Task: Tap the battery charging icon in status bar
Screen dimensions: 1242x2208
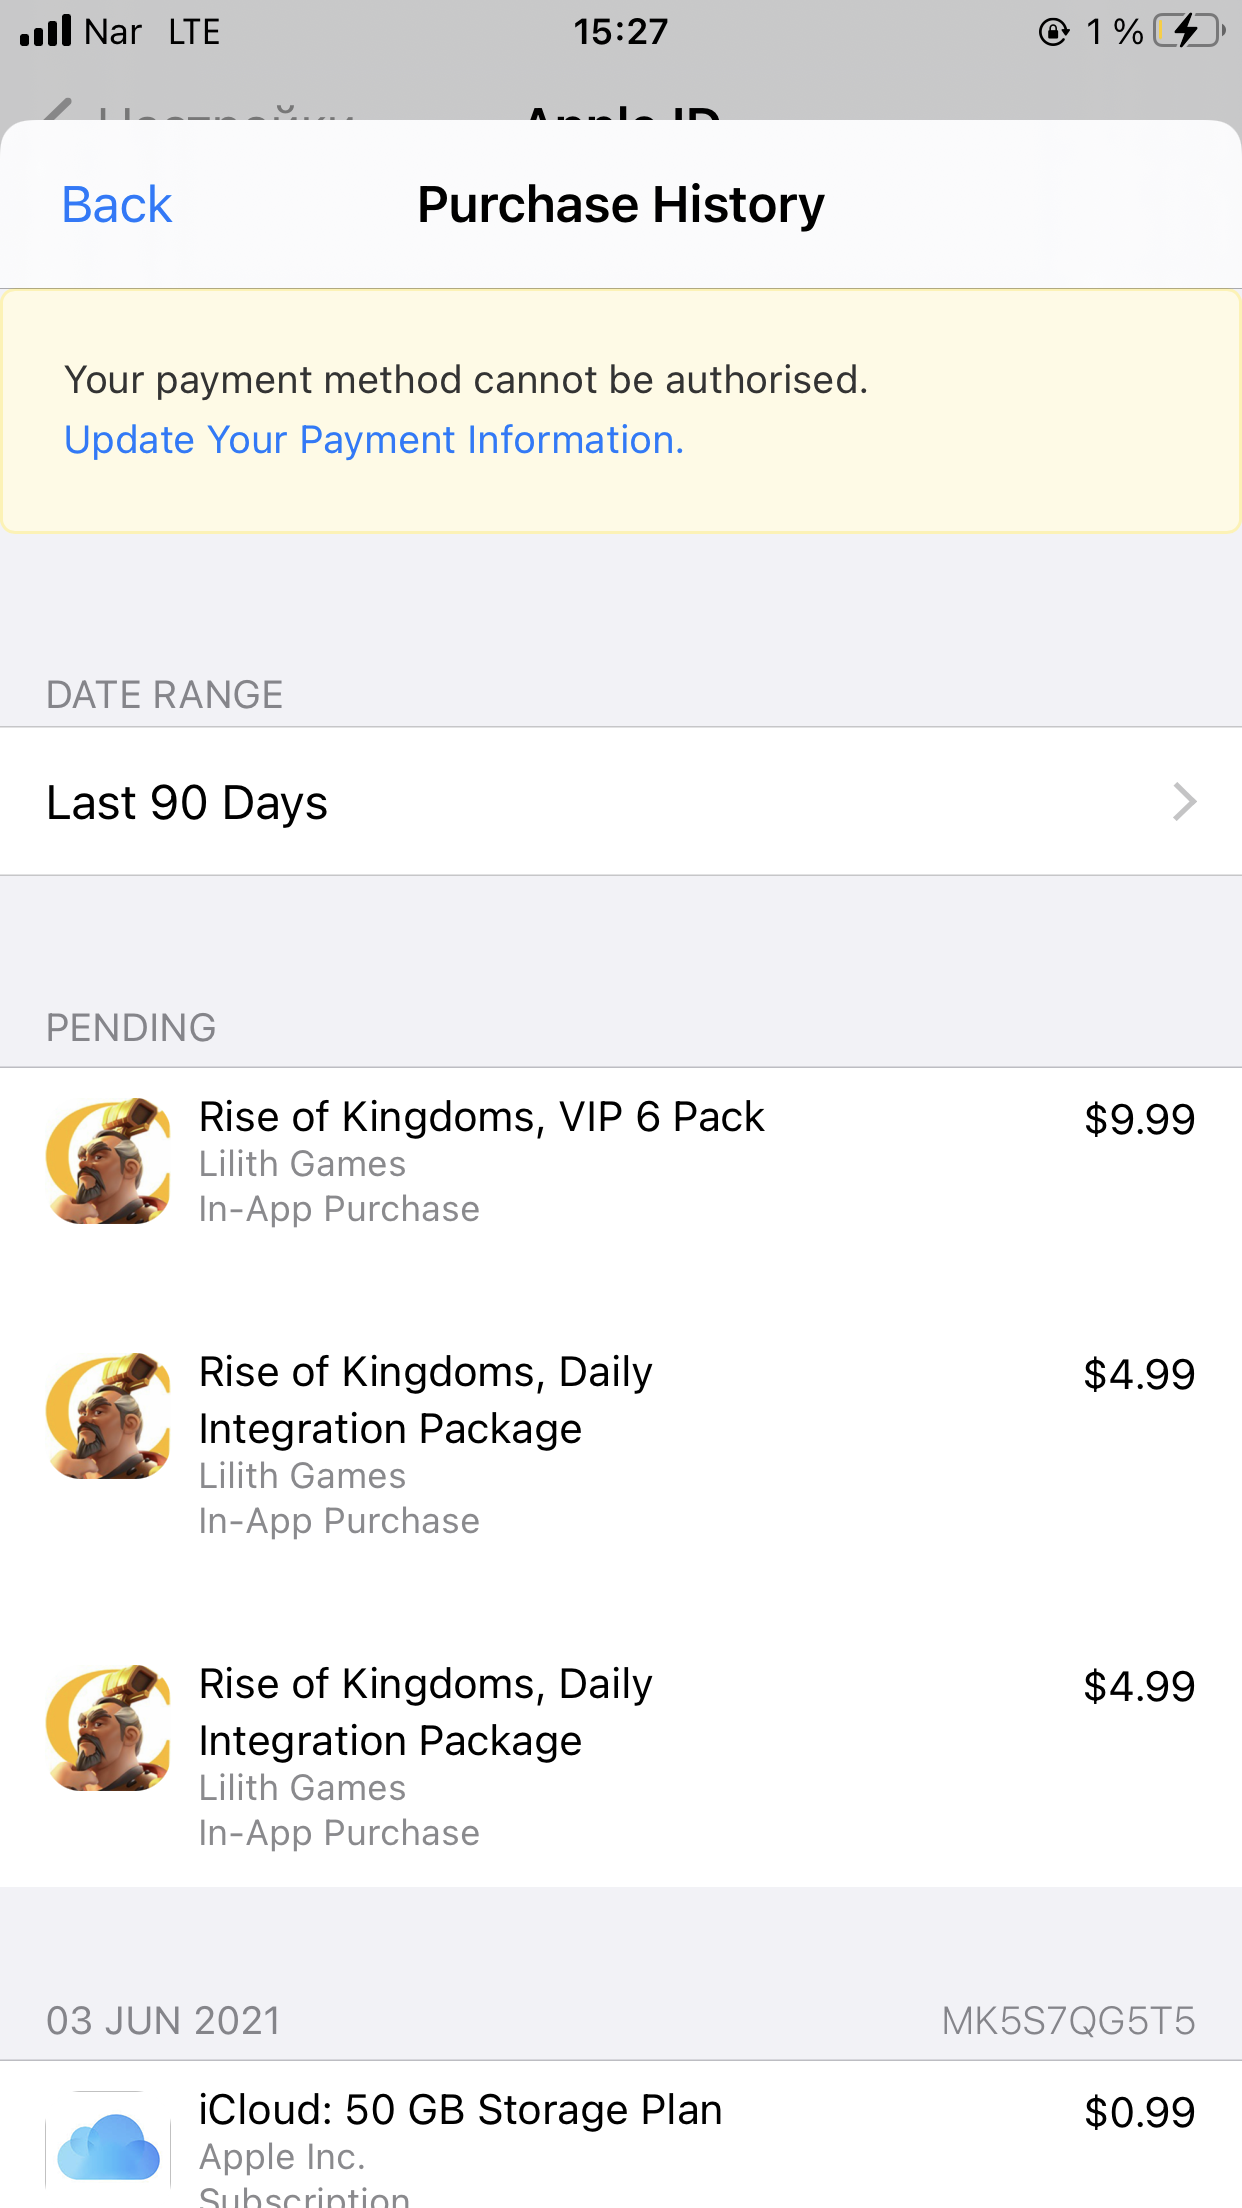Action: [x=1189, y=31]
